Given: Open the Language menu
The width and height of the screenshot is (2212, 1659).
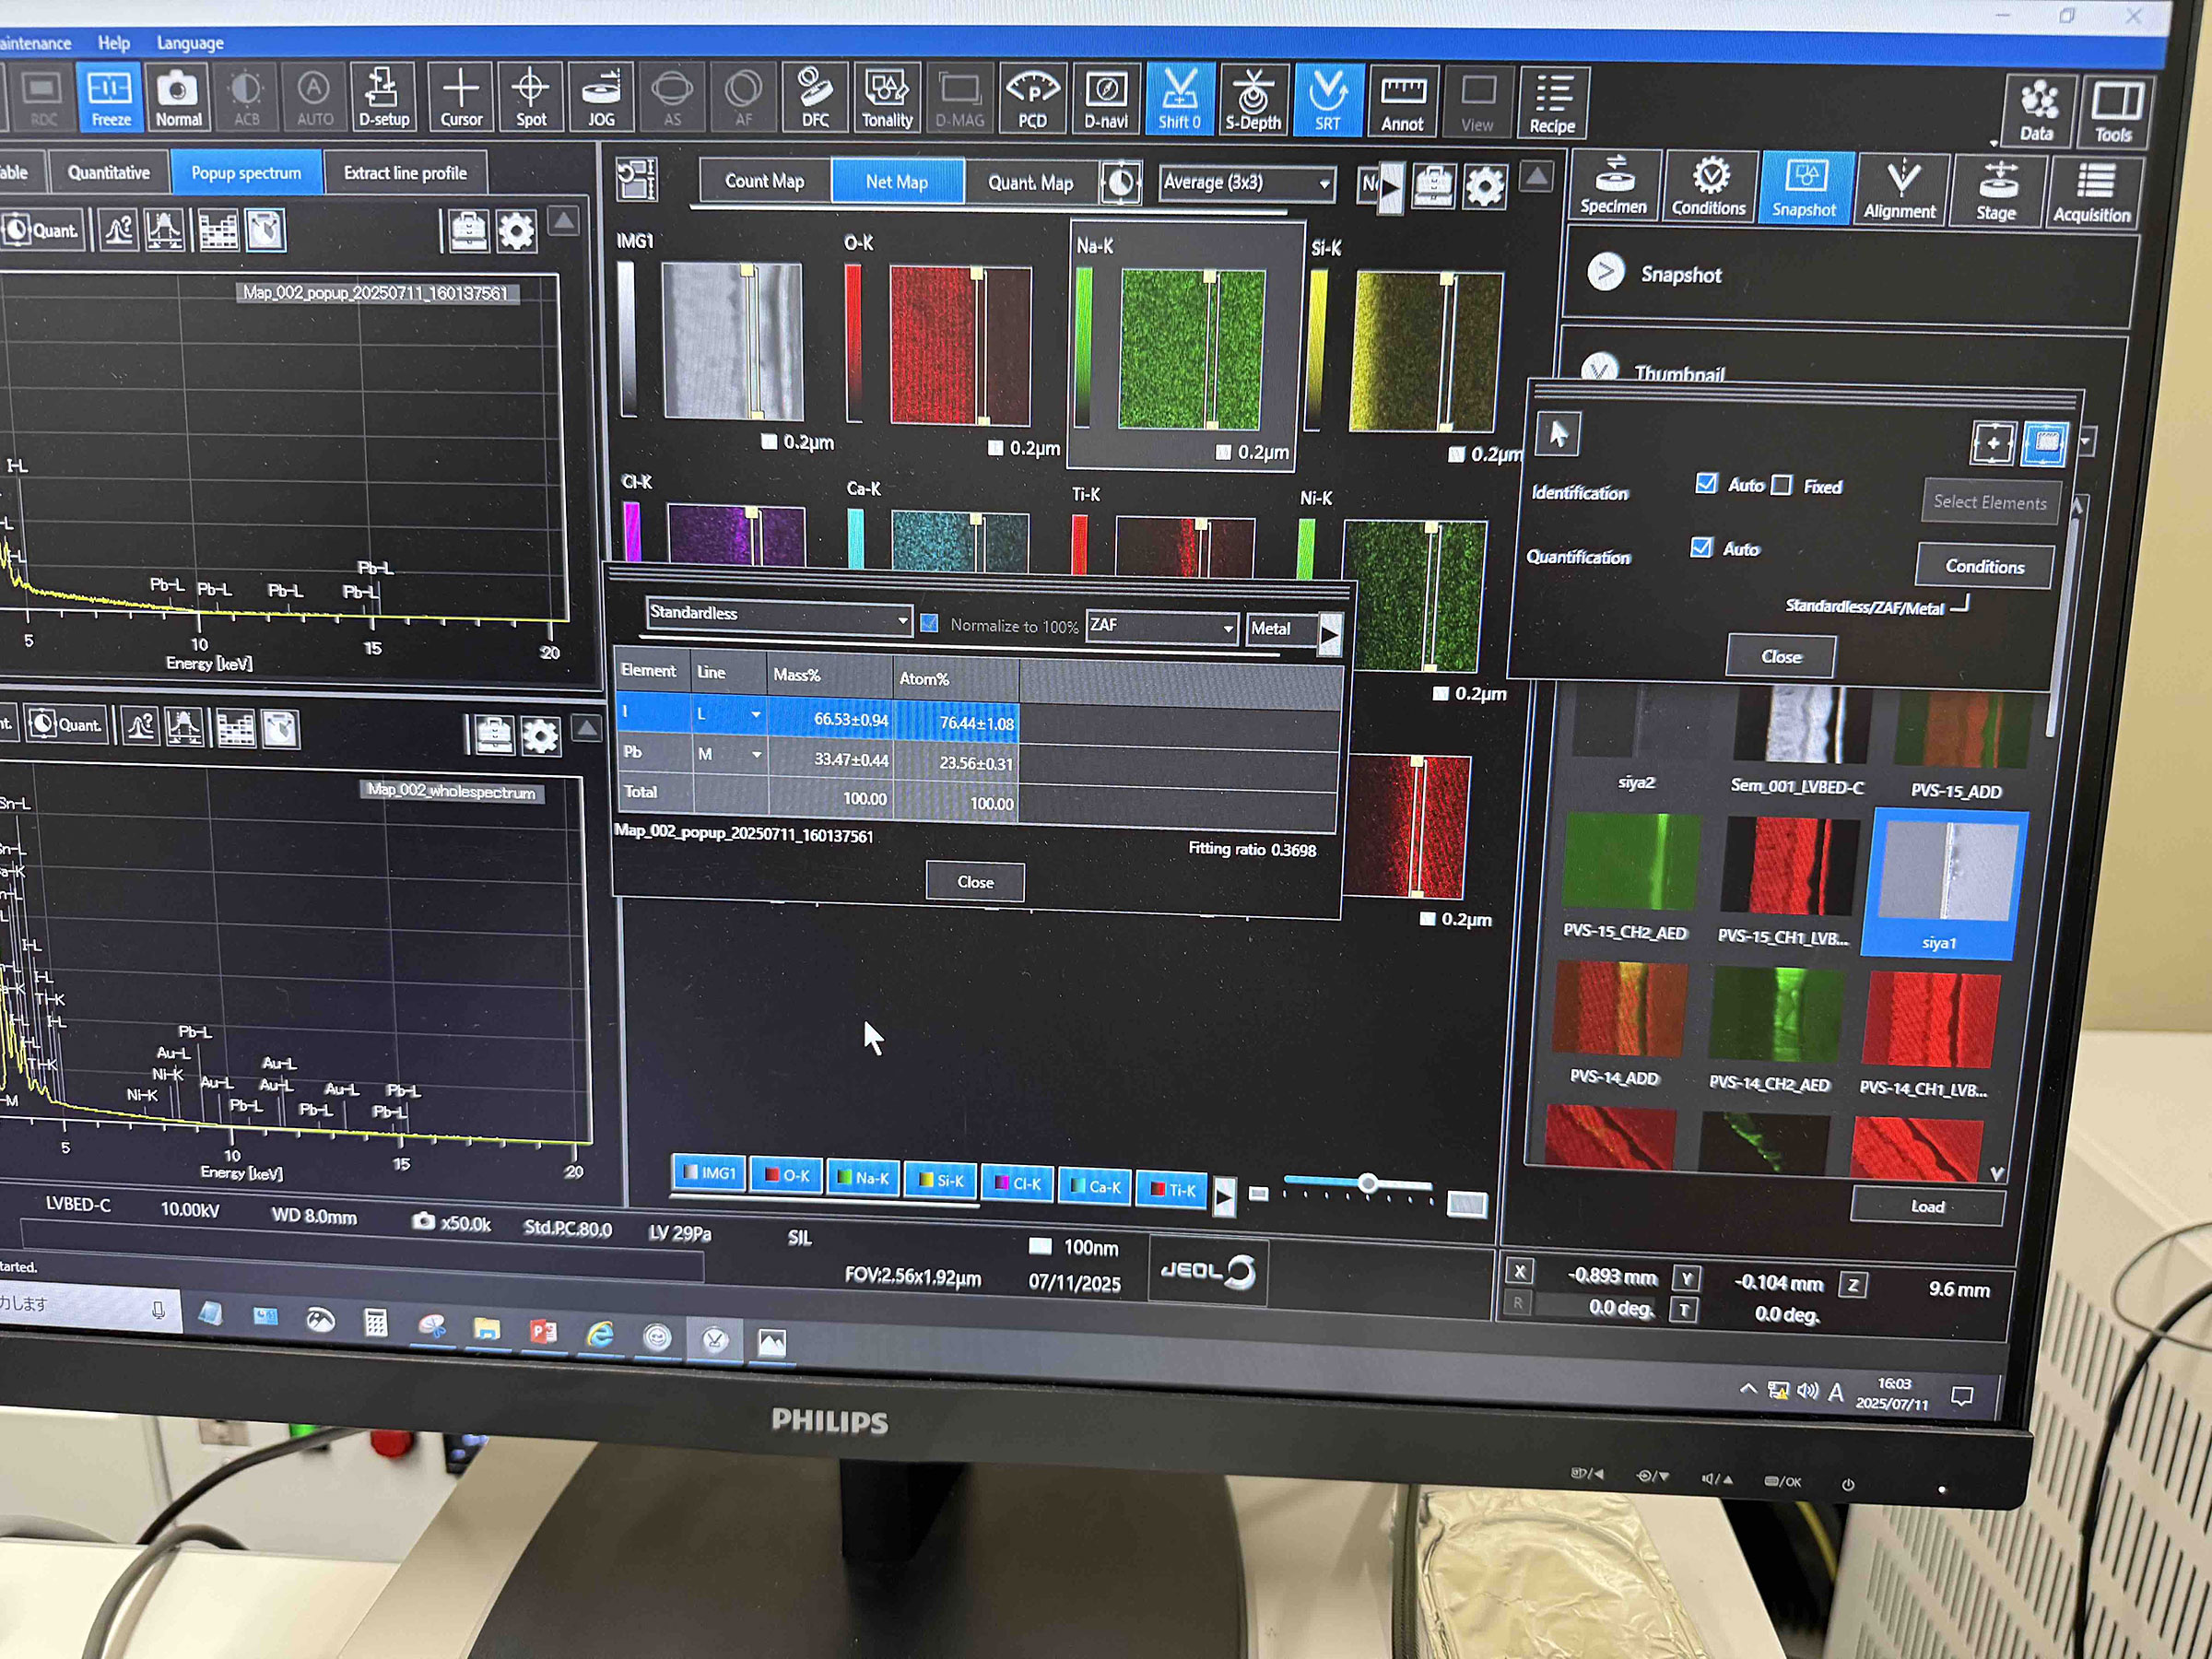Looking at the screenshot, I should coord(190,43).
